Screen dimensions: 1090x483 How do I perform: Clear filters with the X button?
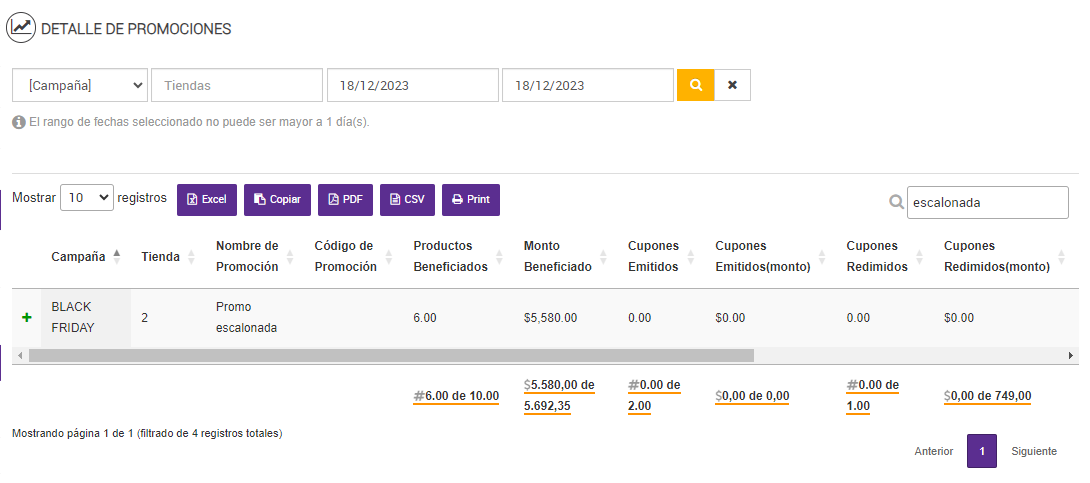[732, 85]
